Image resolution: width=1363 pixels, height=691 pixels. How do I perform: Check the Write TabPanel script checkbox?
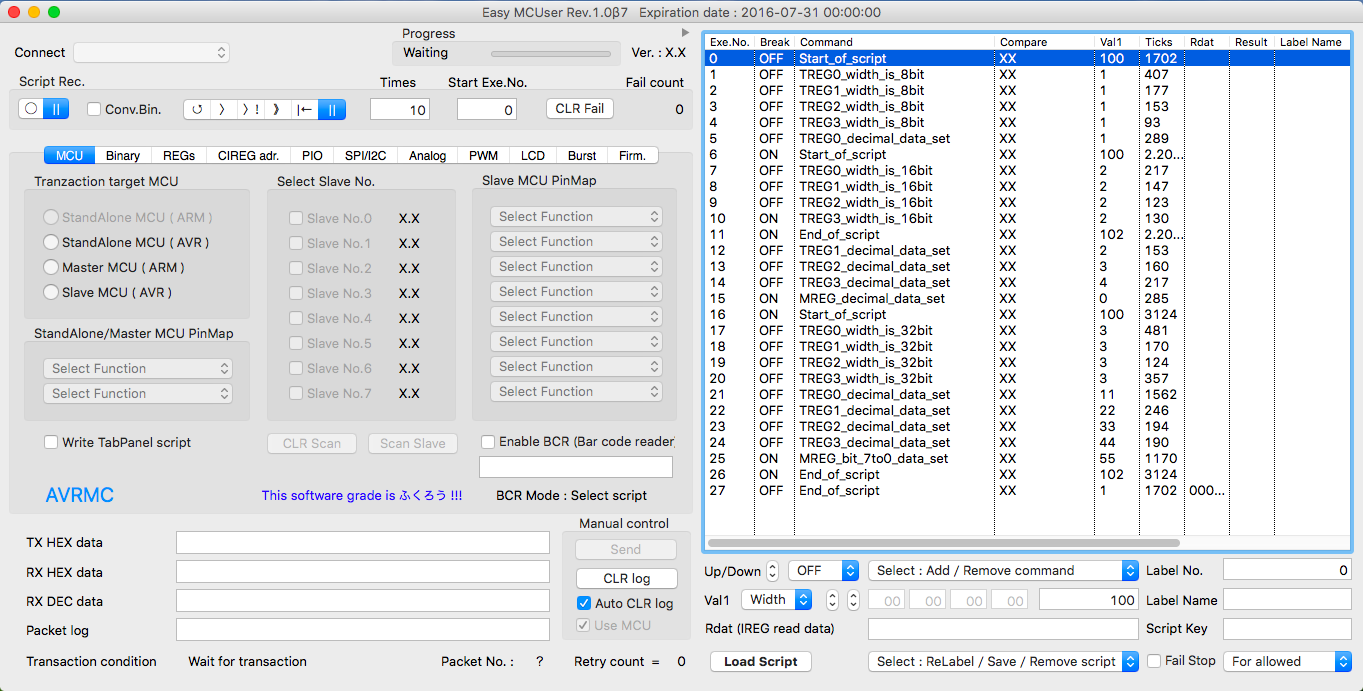click(x=51, y=442)
